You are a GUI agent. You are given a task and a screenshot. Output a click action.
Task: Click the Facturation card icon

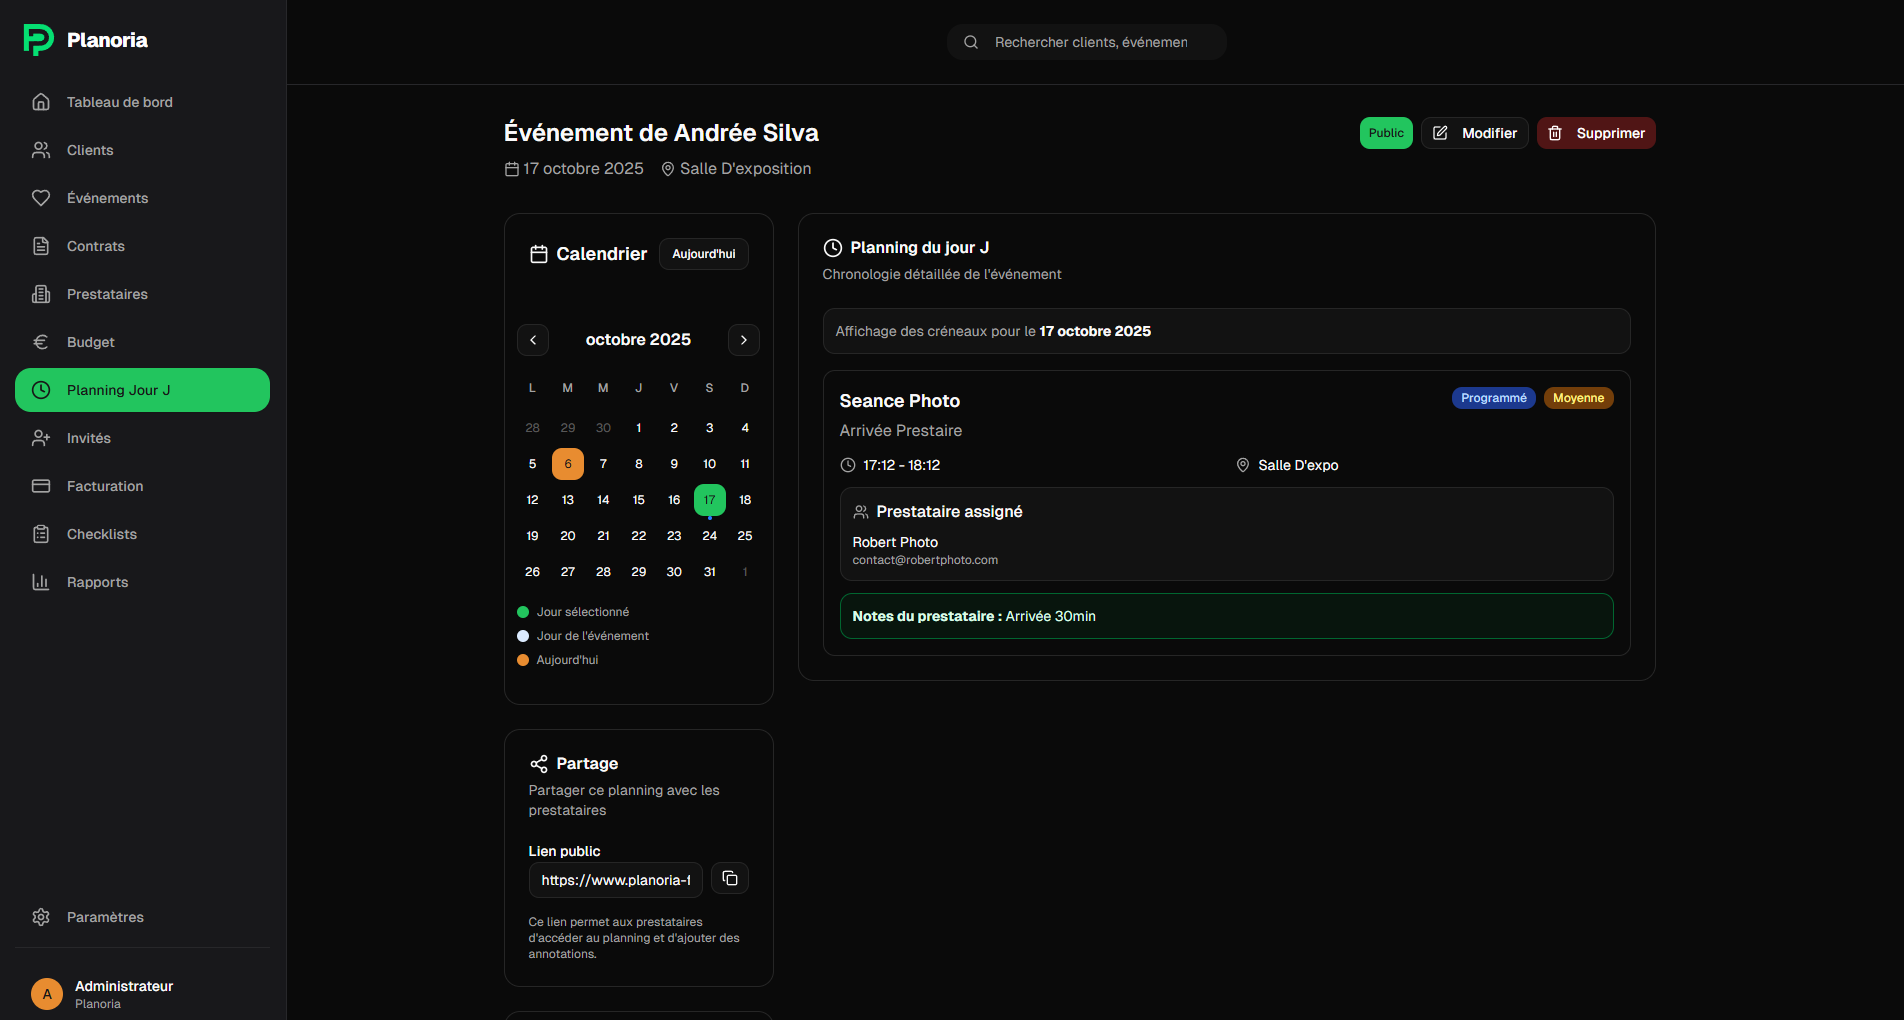(41, 486)
